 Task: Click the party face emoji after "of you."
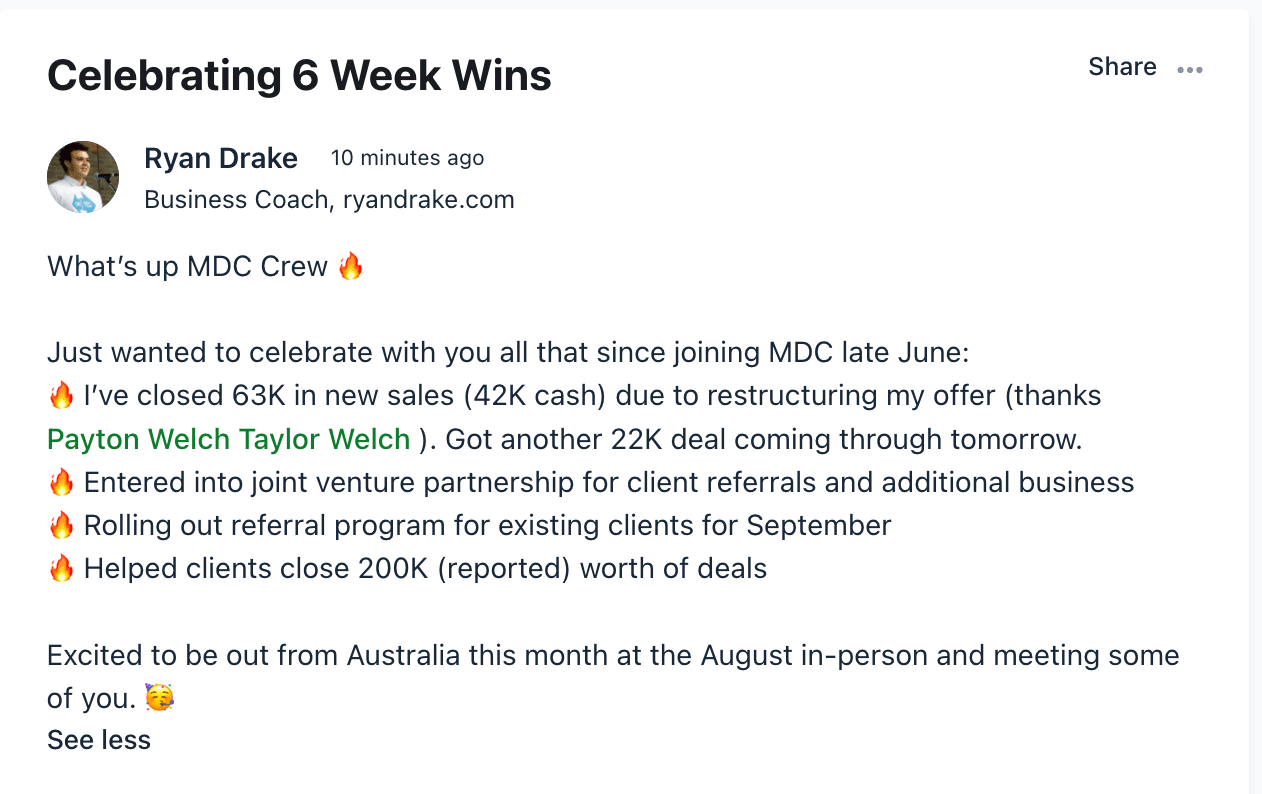159,698
